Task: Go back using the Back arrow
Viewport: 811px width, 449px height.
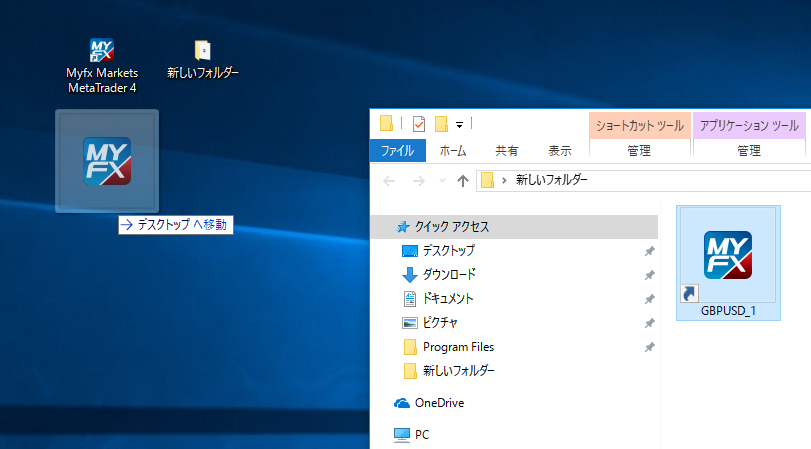Action: 389,181
